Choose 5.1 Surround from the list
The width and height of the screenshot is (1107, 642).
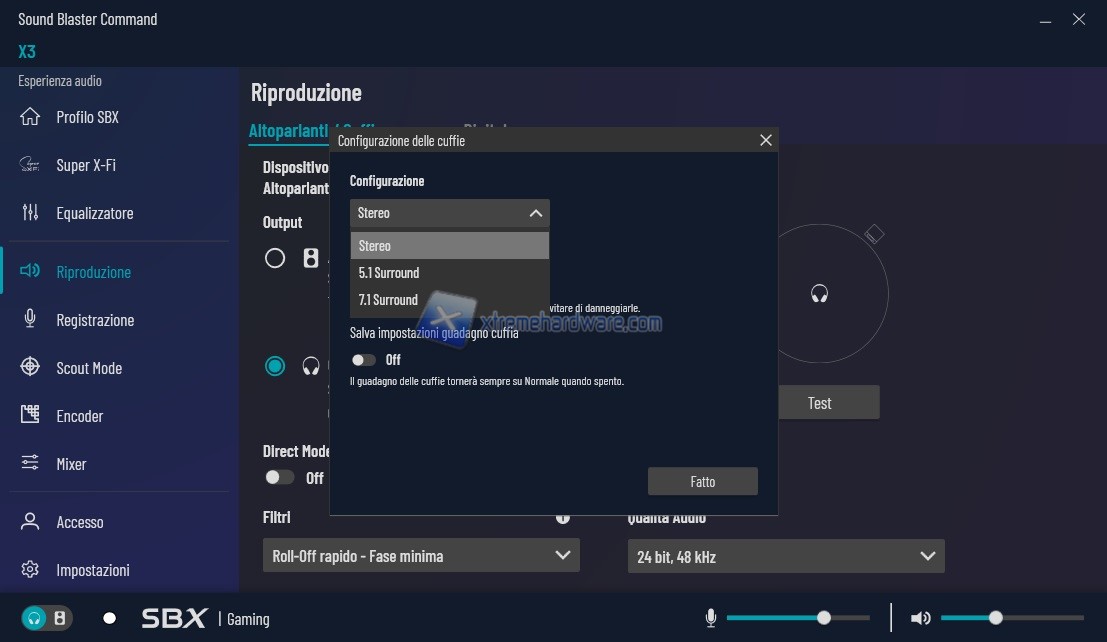point(389,273)
